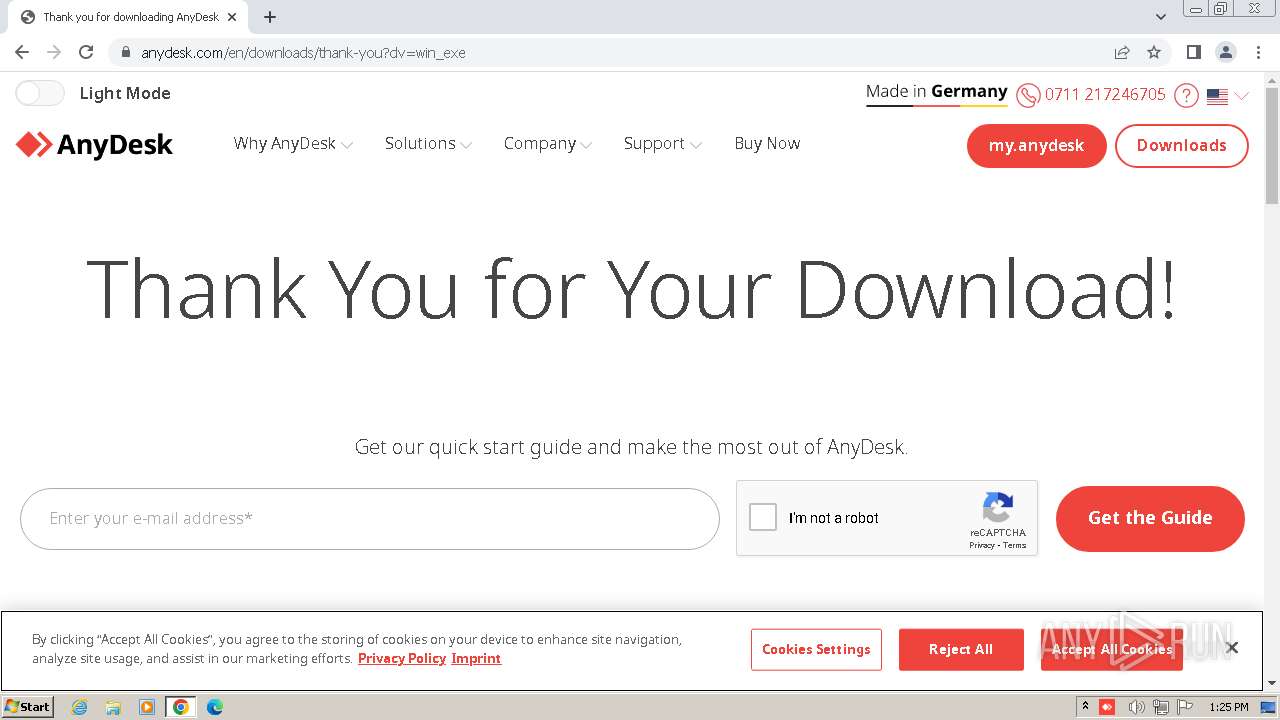1280x720 pixels.
Task: Open a new tab with plus icon
Action: pos(270,17)
